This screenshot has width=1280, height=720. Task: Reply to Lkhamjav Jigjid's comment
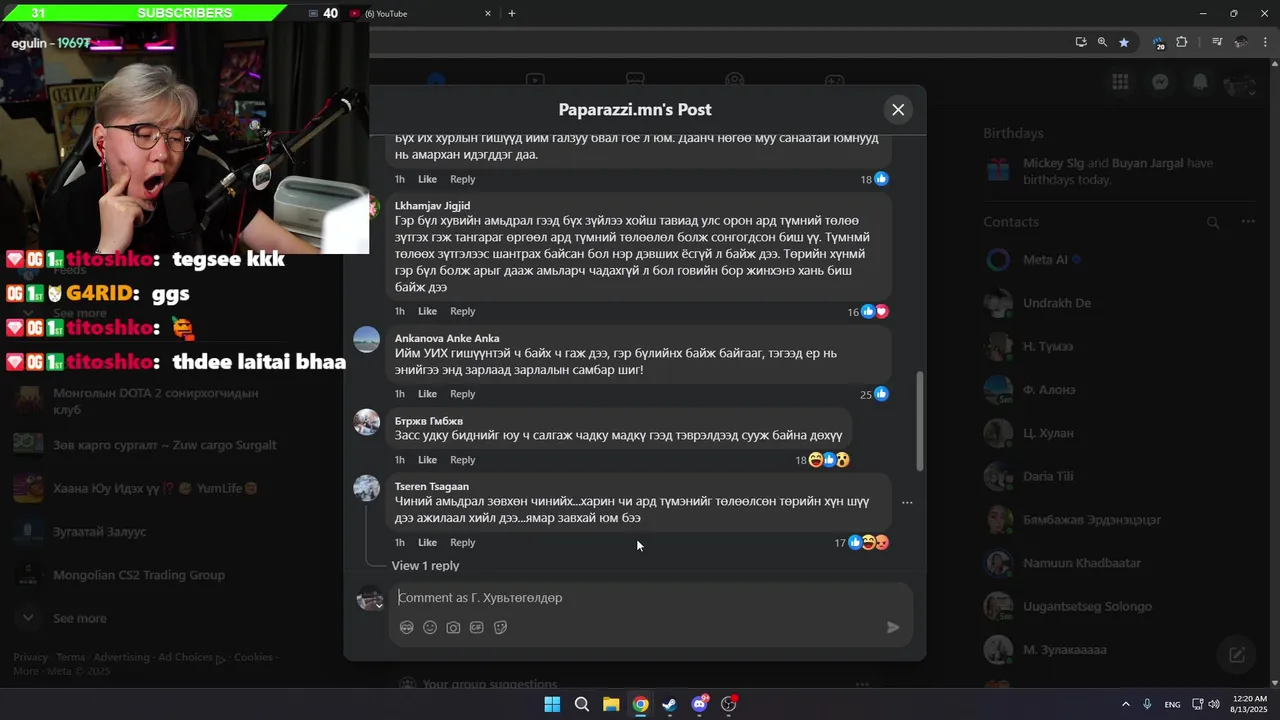tap(462, 312)
